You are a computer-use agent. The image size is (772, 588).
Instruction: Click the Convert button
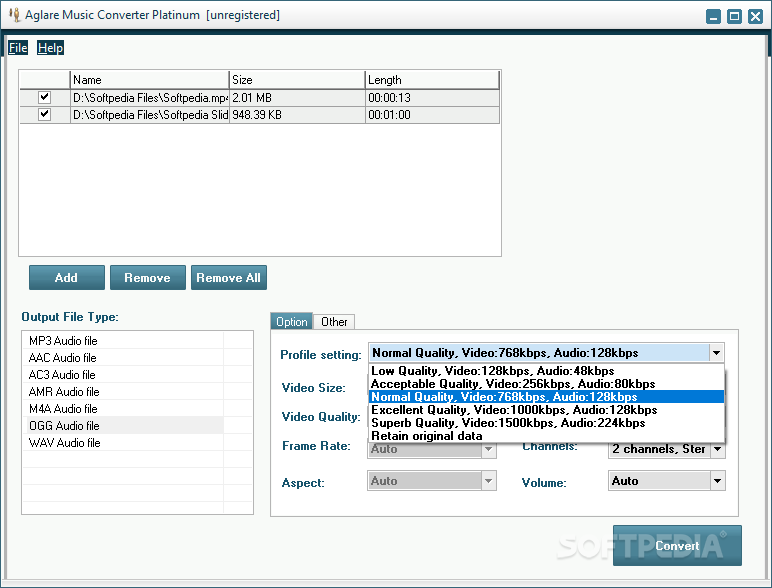point(677,546)
